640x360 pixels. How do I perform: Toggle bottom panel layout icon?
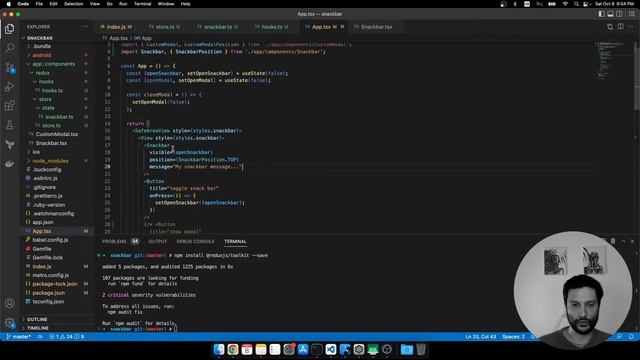(611, 14)
